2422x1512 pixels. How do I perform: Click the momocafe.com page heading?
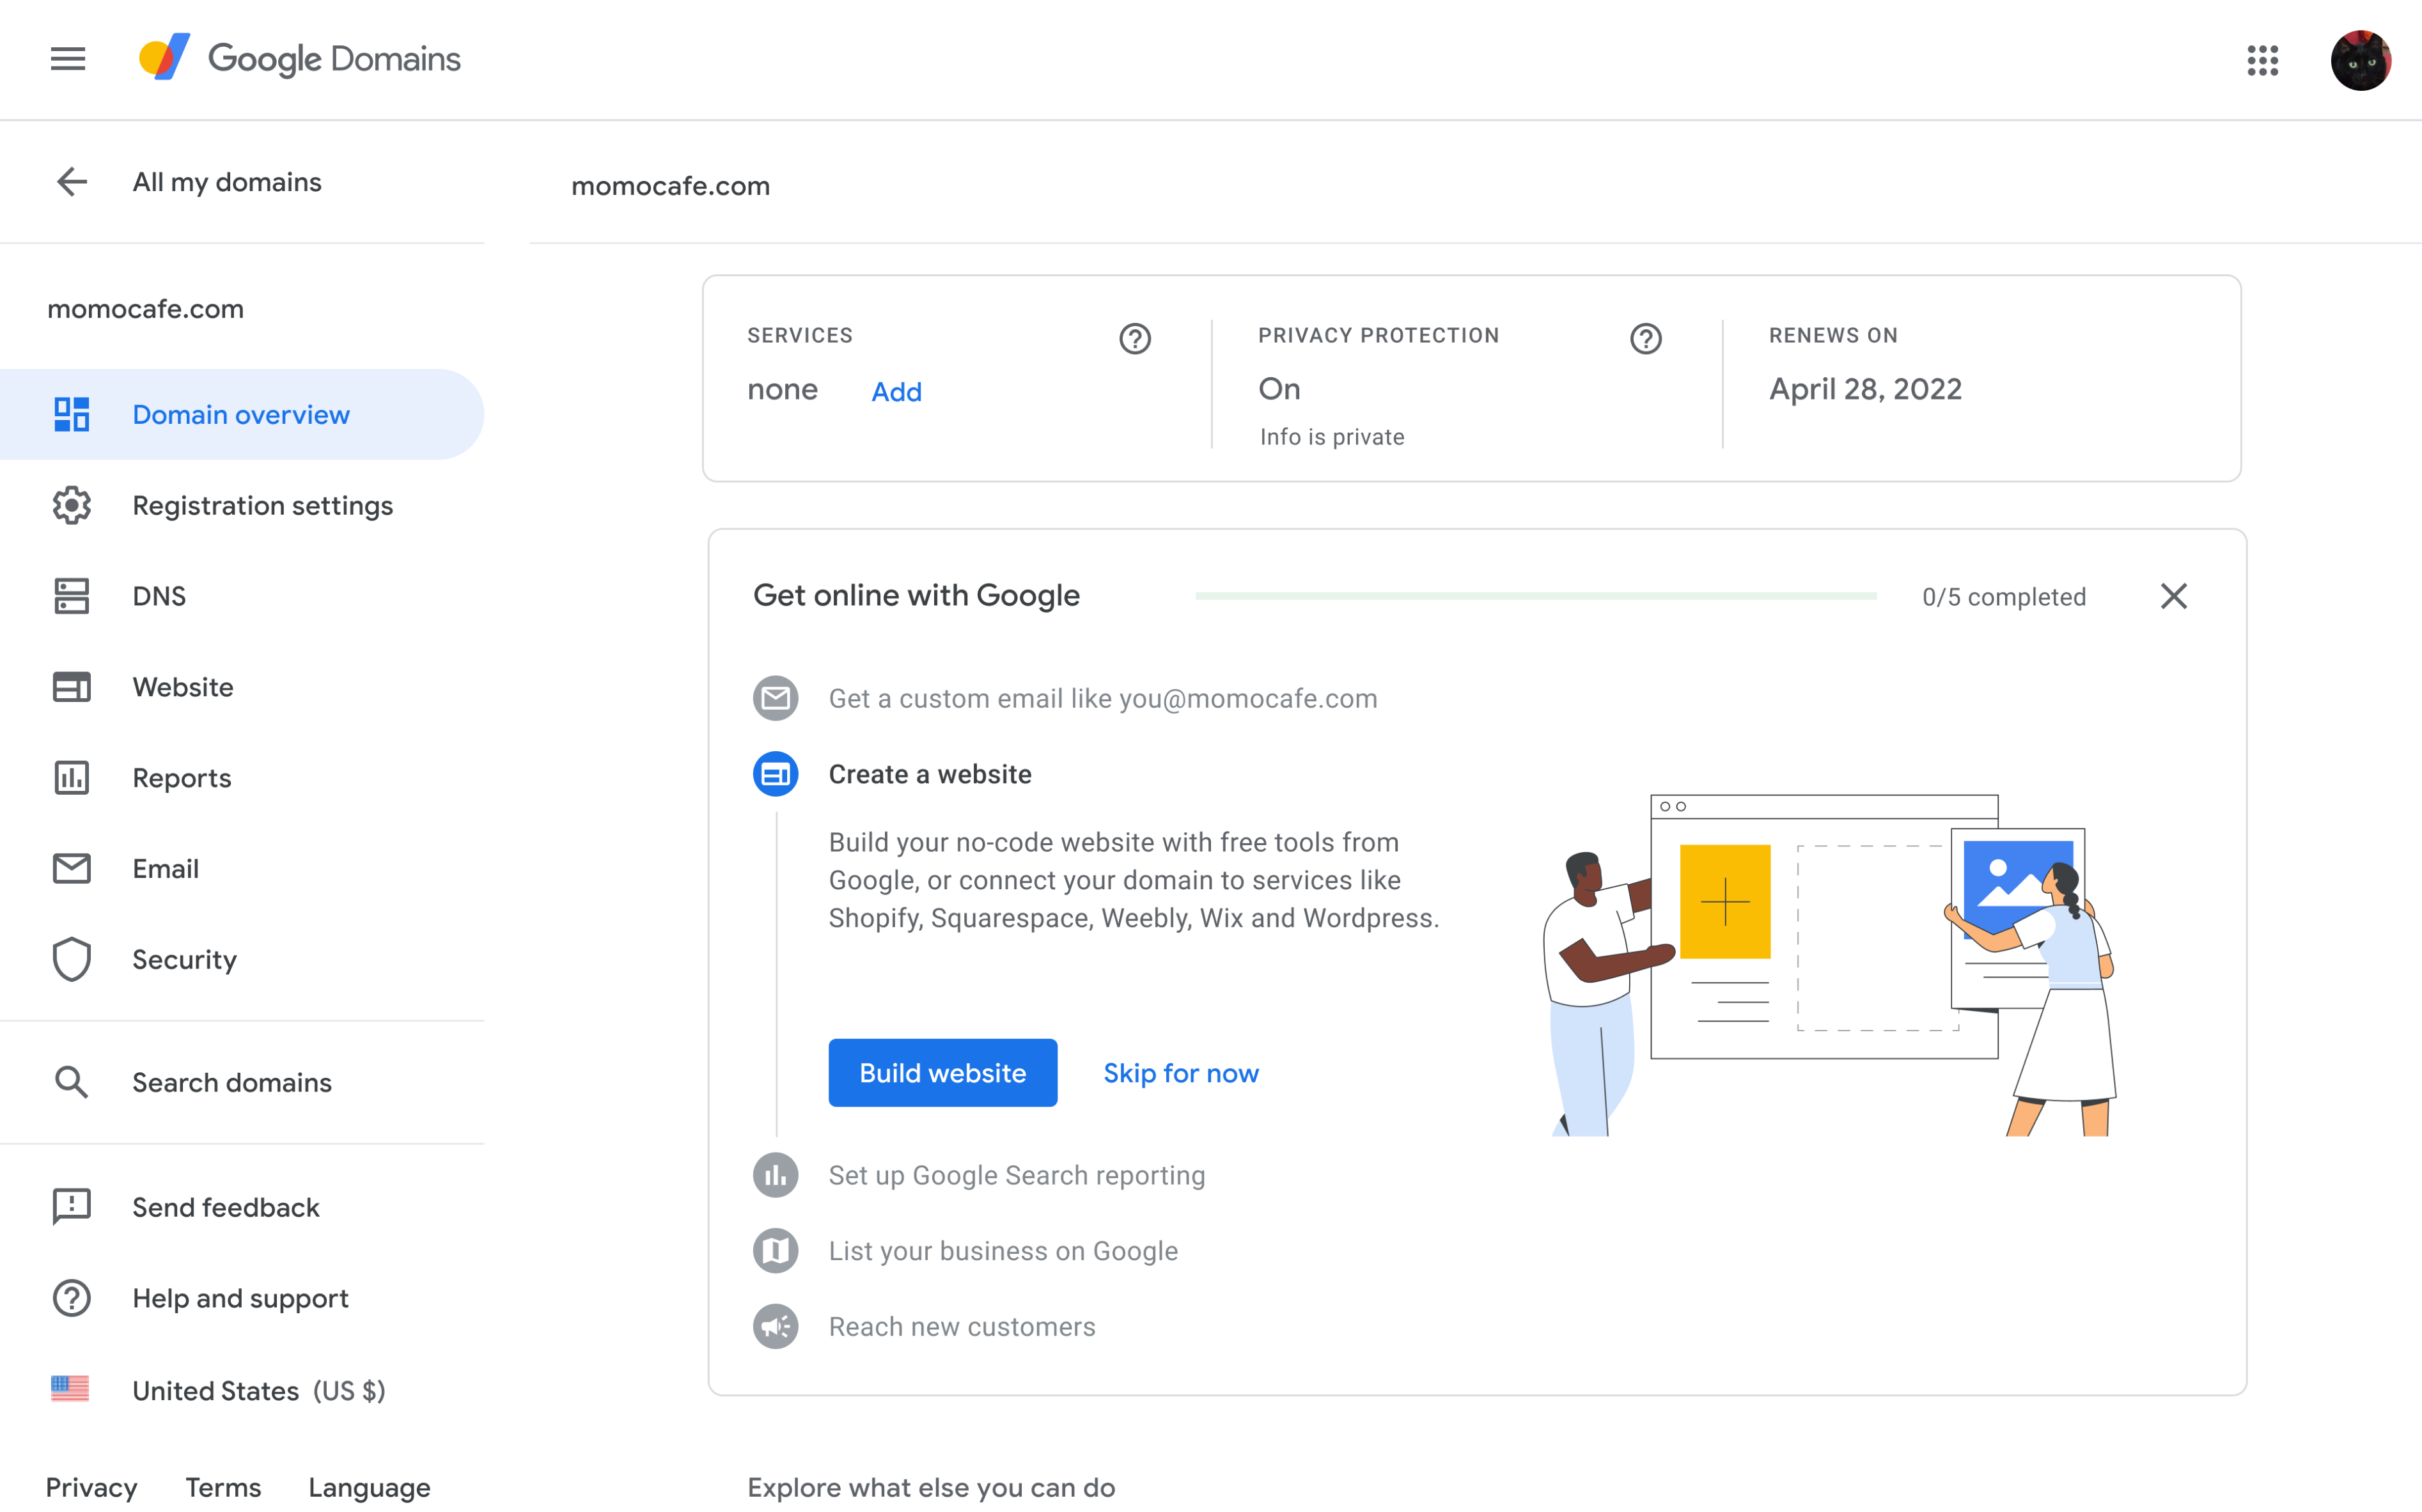coord(670,186)
